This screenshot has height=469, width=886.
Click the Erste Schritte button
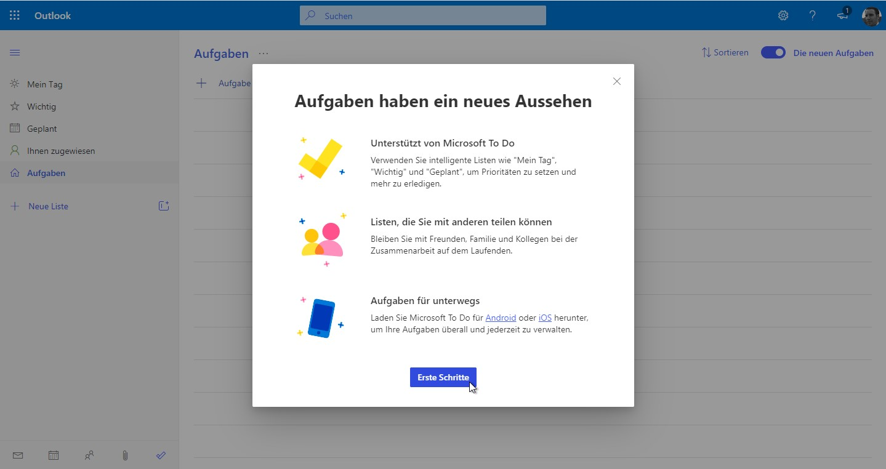(443, 377)
